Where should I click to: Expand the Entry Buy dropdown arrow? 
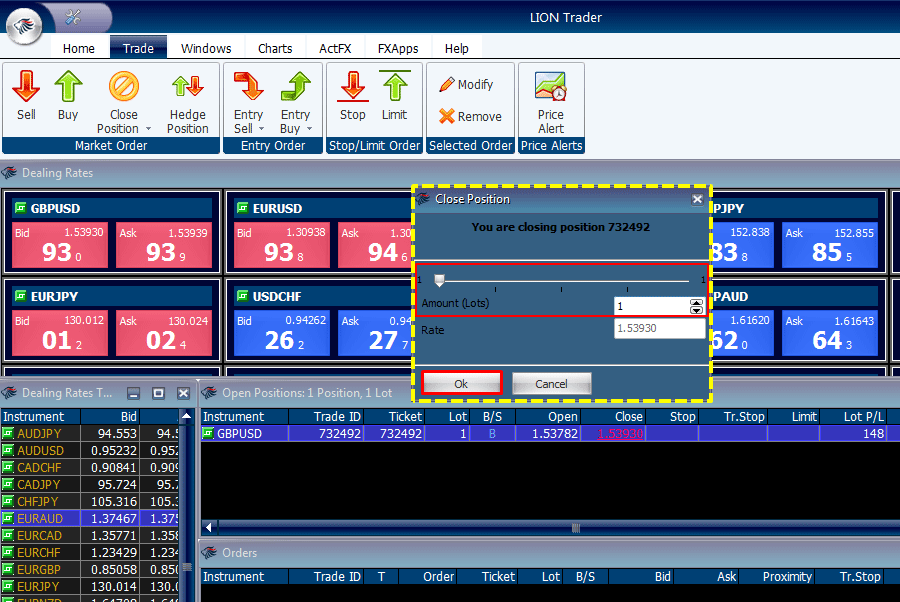pyautogui.click(x=309, y=129)
